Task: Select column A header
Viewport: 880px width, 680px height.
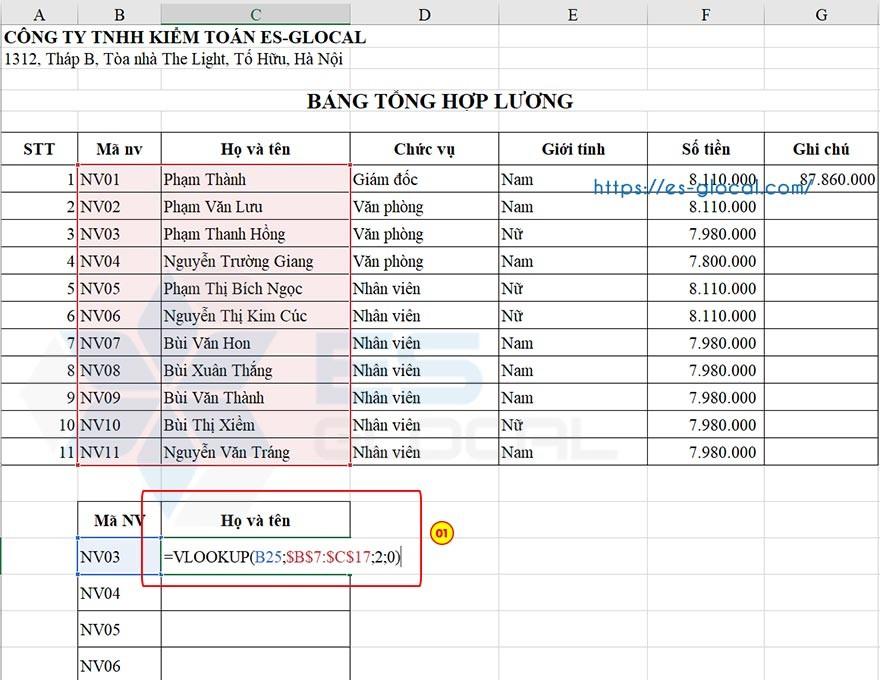Action: pos(39,14)
